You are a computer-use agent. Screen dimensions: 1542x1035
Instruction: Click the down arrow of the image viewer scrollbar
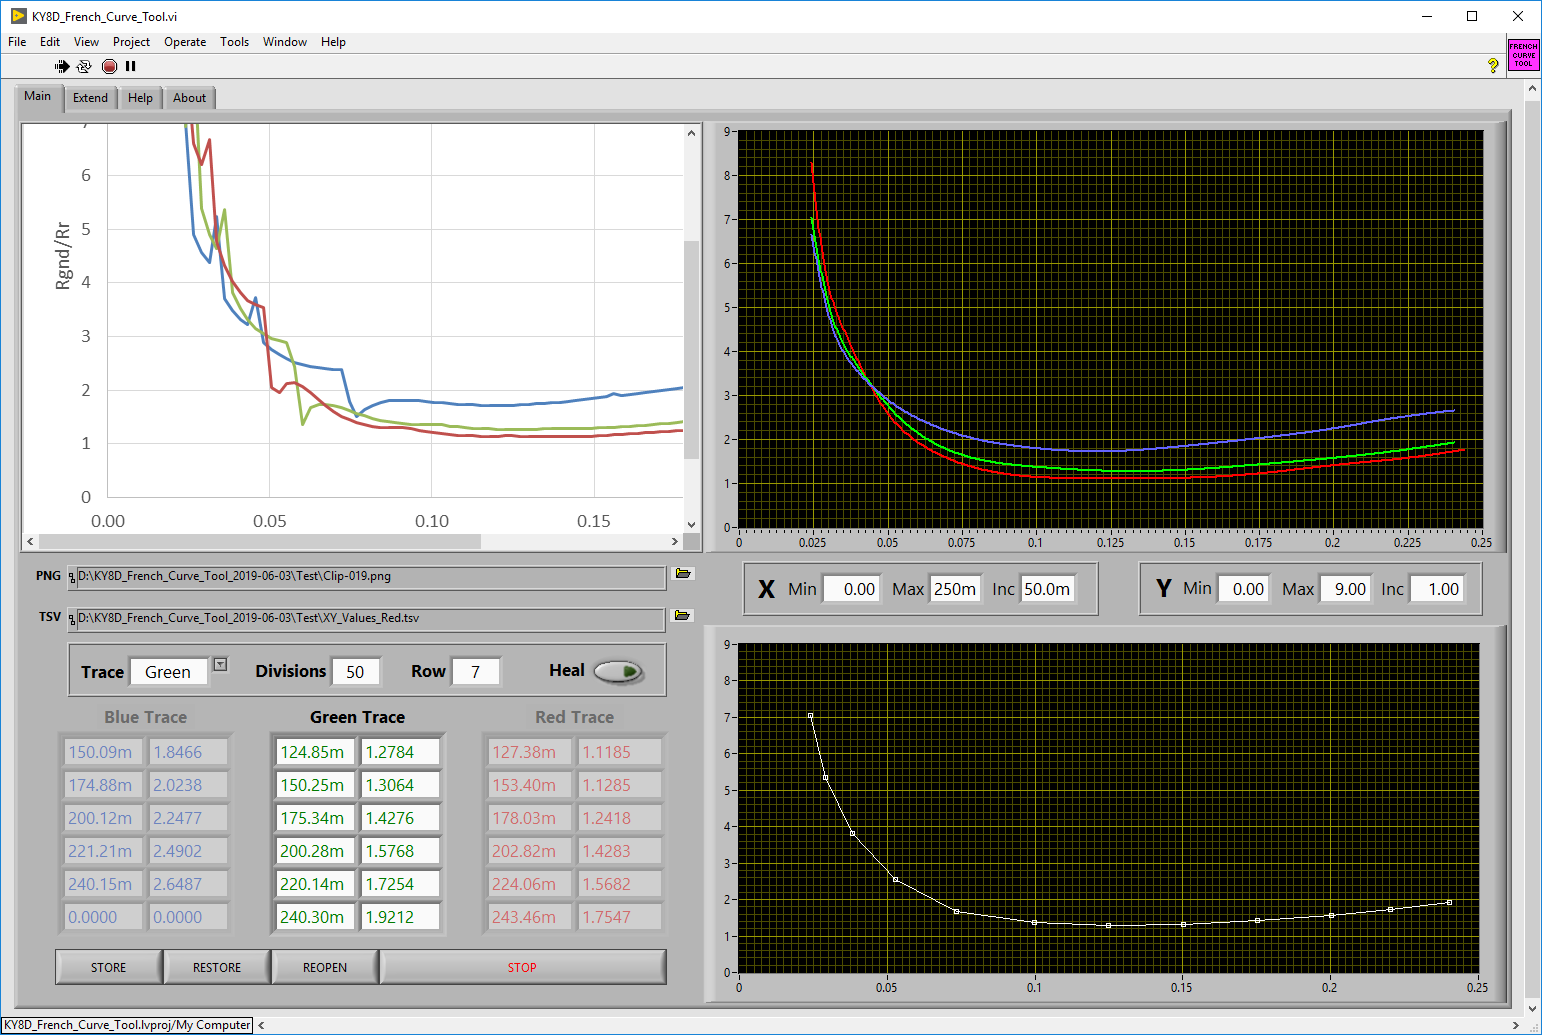[691, 524]
